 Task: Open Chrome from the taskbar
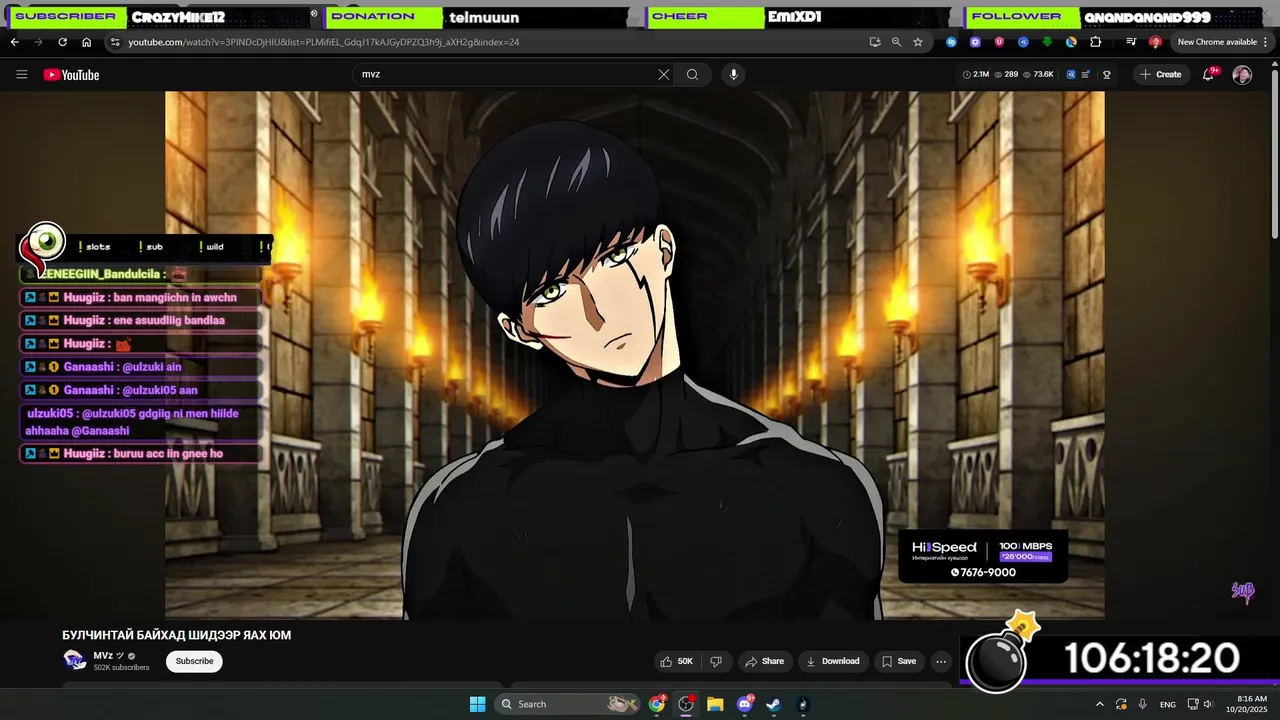[656, 704]
